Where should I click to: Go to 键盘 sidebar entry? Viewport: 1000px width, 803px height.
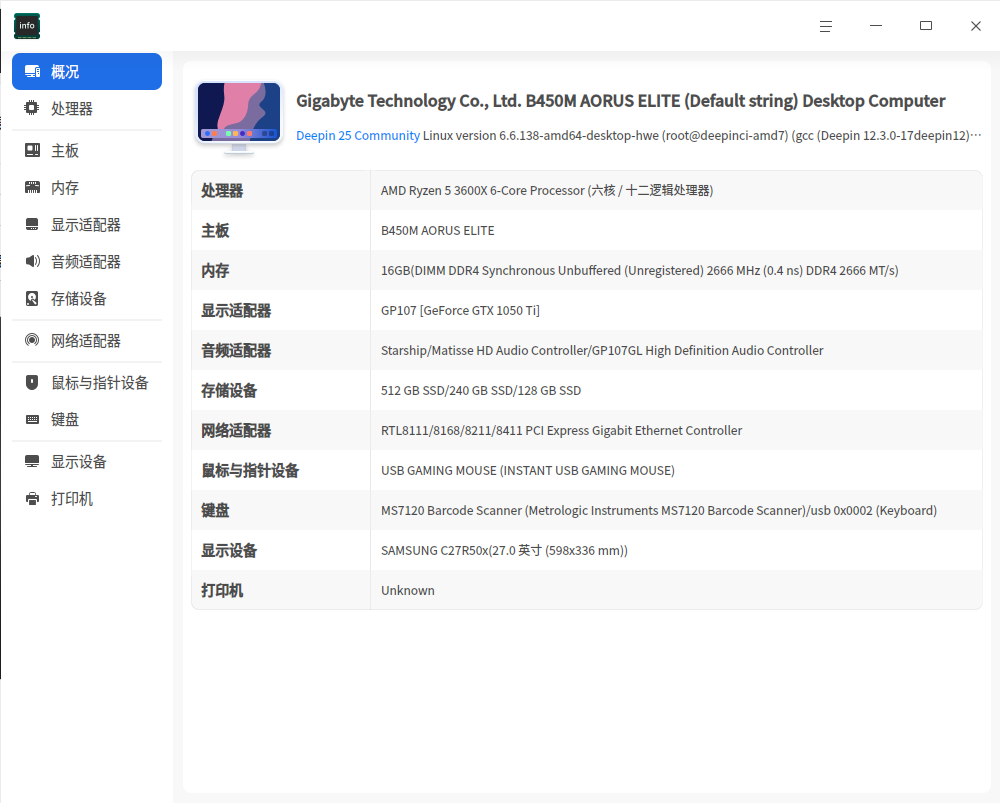(x=87, y=420)
